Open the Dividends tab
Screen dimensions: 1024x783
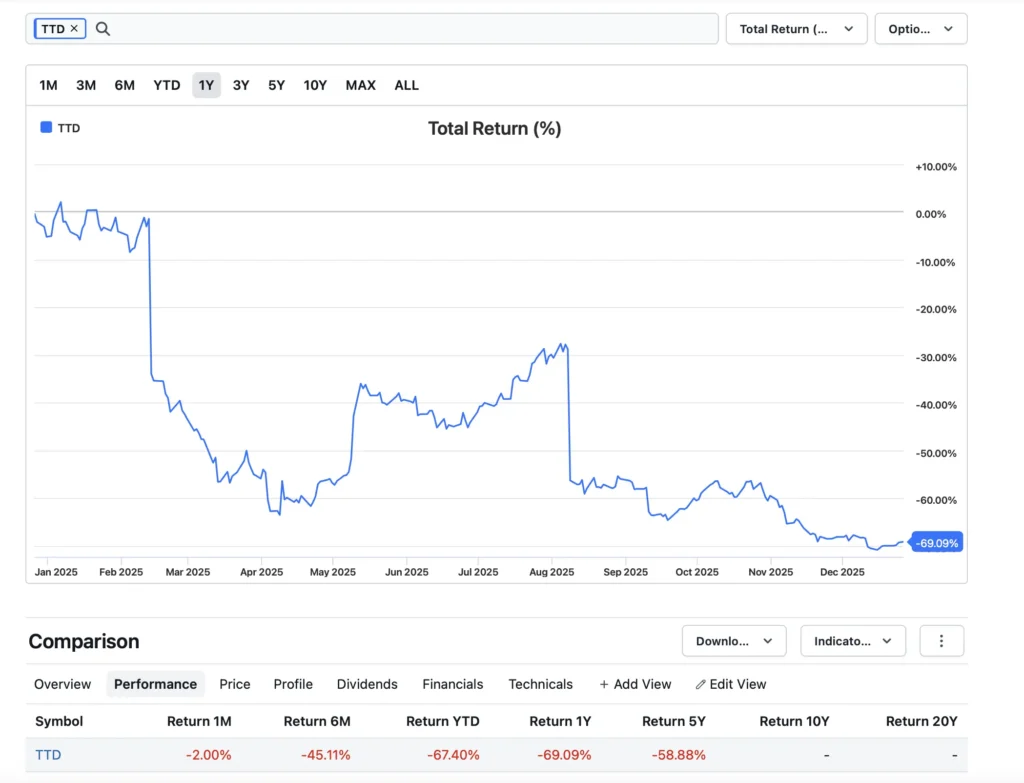[367, 684]
